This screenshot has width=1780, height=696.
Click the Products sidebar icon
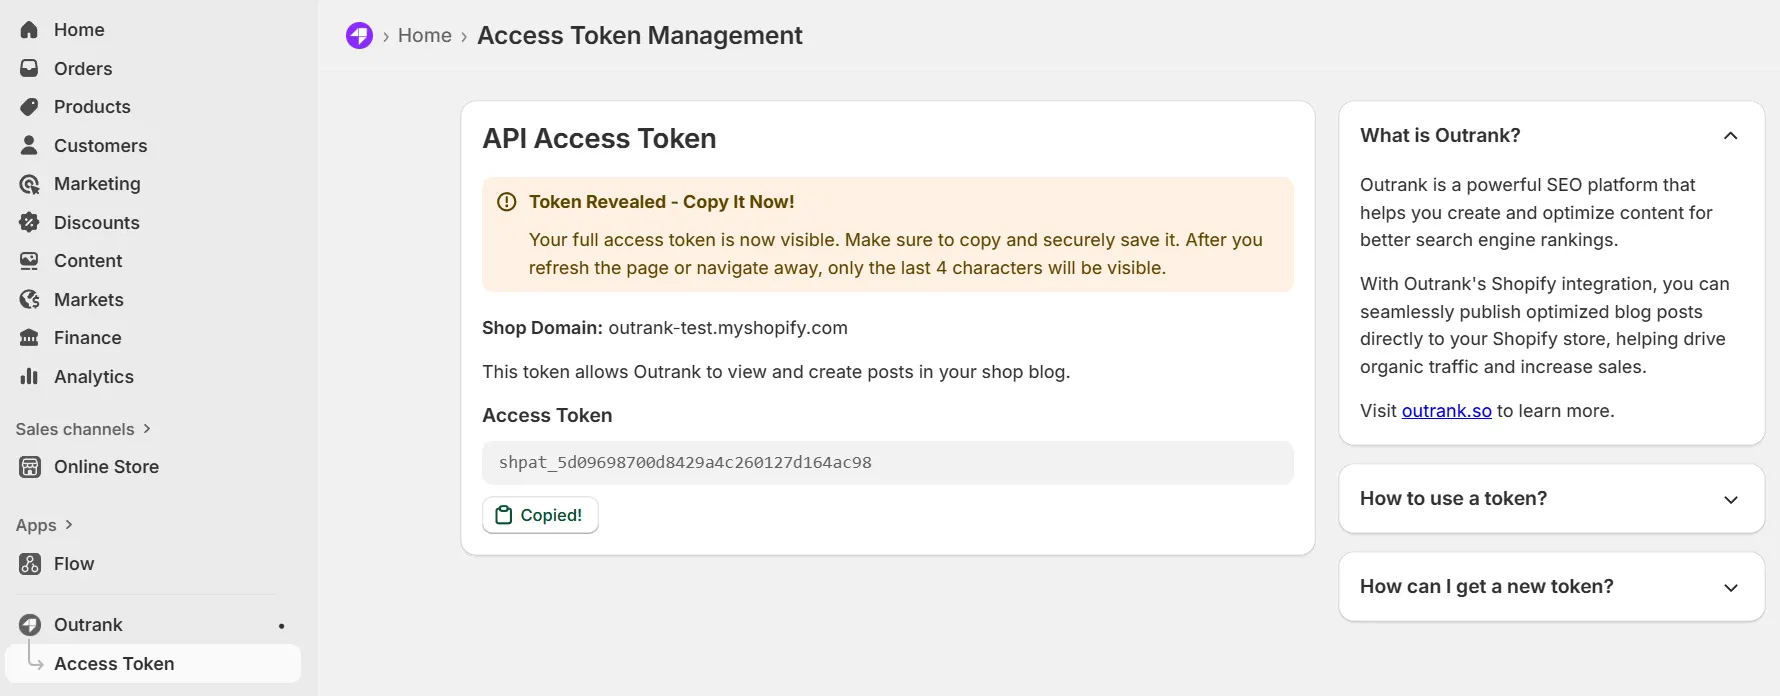click(29, 106)
